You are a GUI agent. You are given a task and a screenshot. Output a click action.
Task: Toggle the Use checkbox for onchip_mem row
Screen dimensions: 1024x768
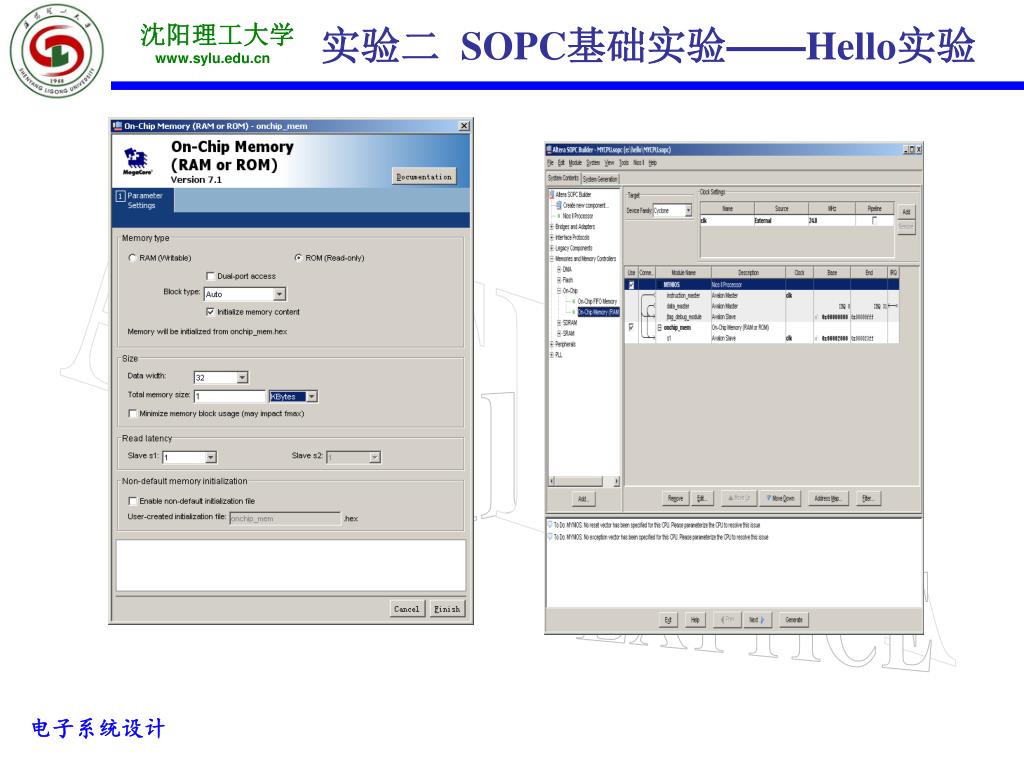pyautogui.click(x=631, y=327)
